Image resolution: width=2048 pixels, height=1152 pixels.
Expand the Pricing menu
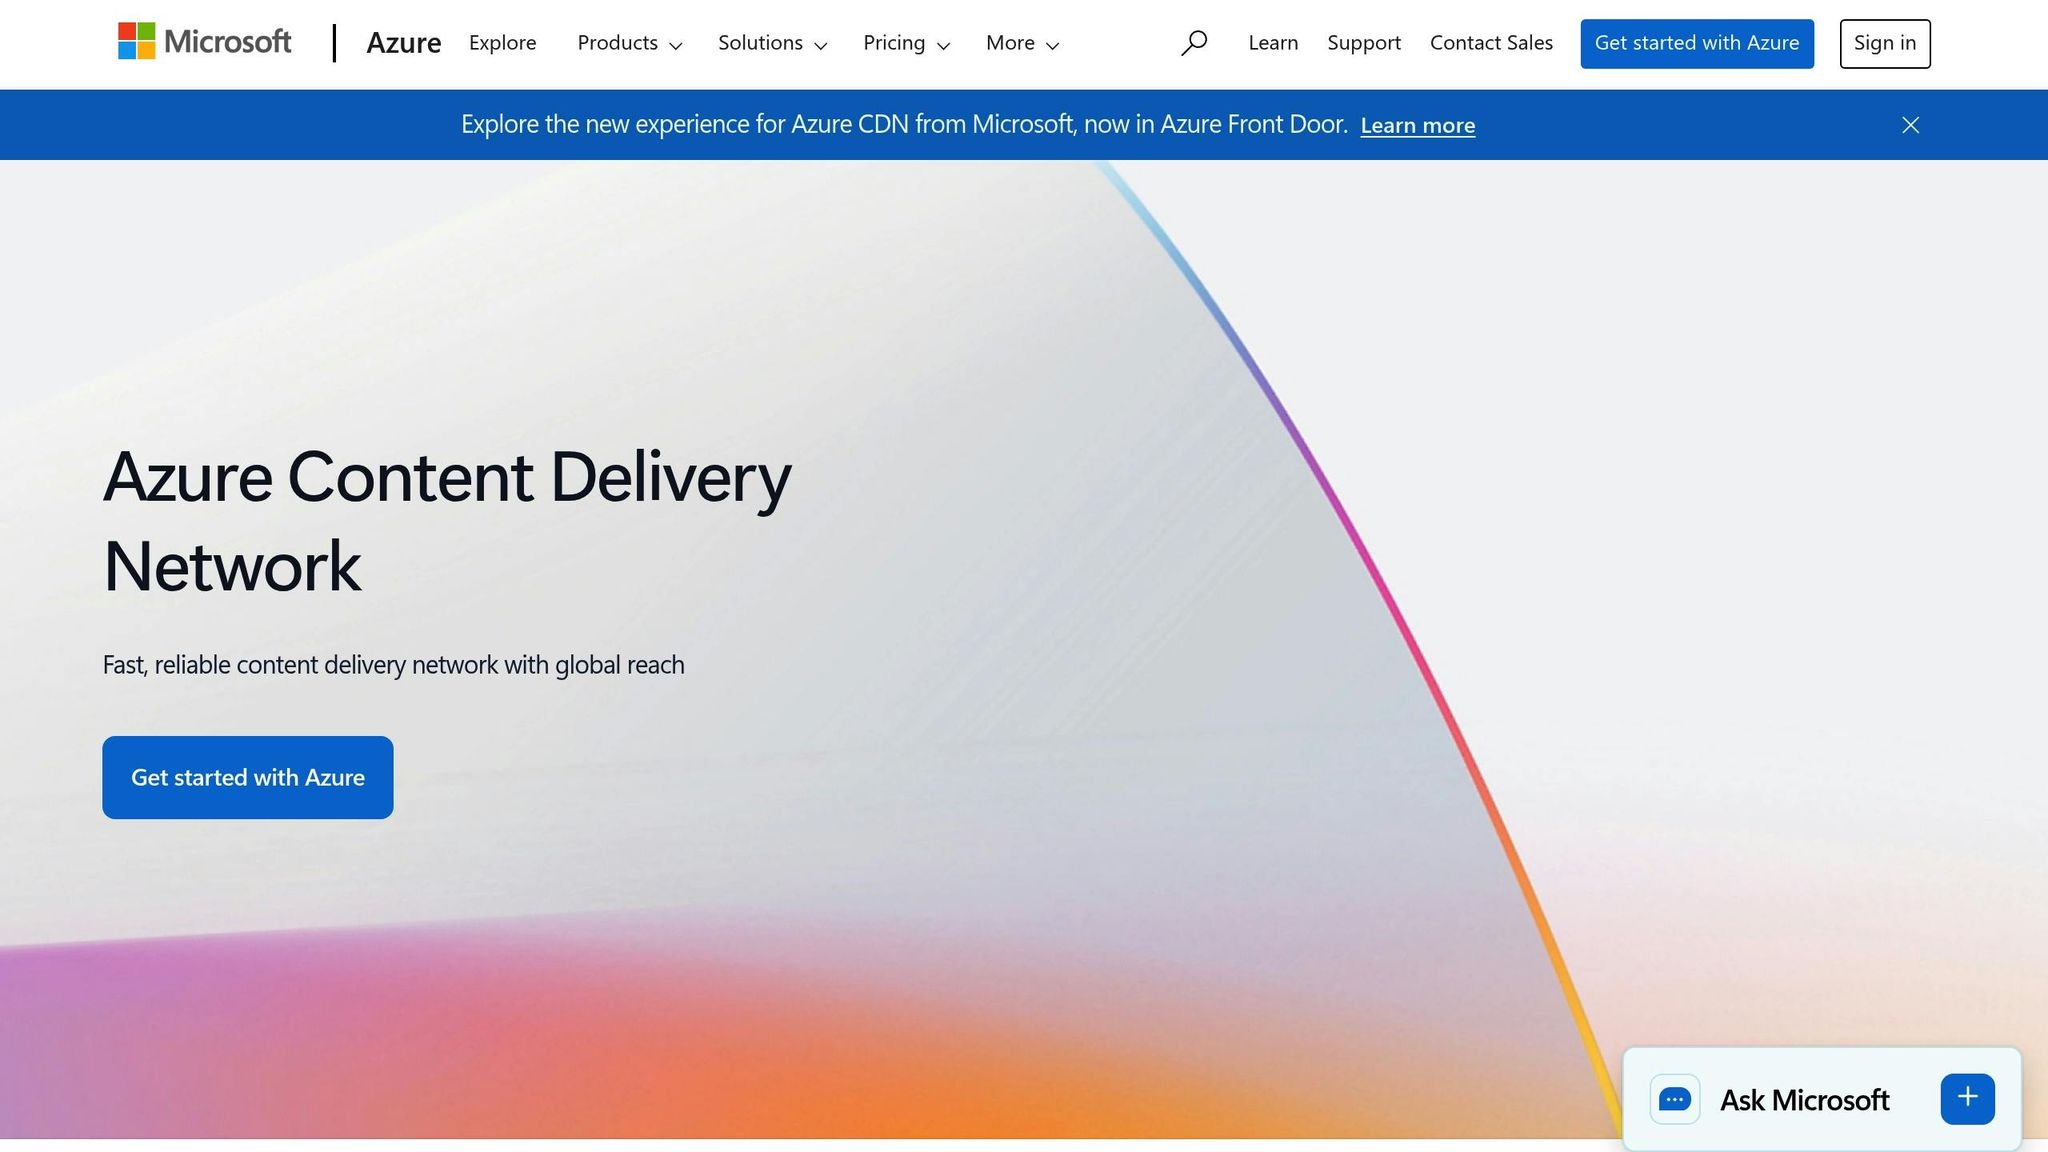[906, 43]
